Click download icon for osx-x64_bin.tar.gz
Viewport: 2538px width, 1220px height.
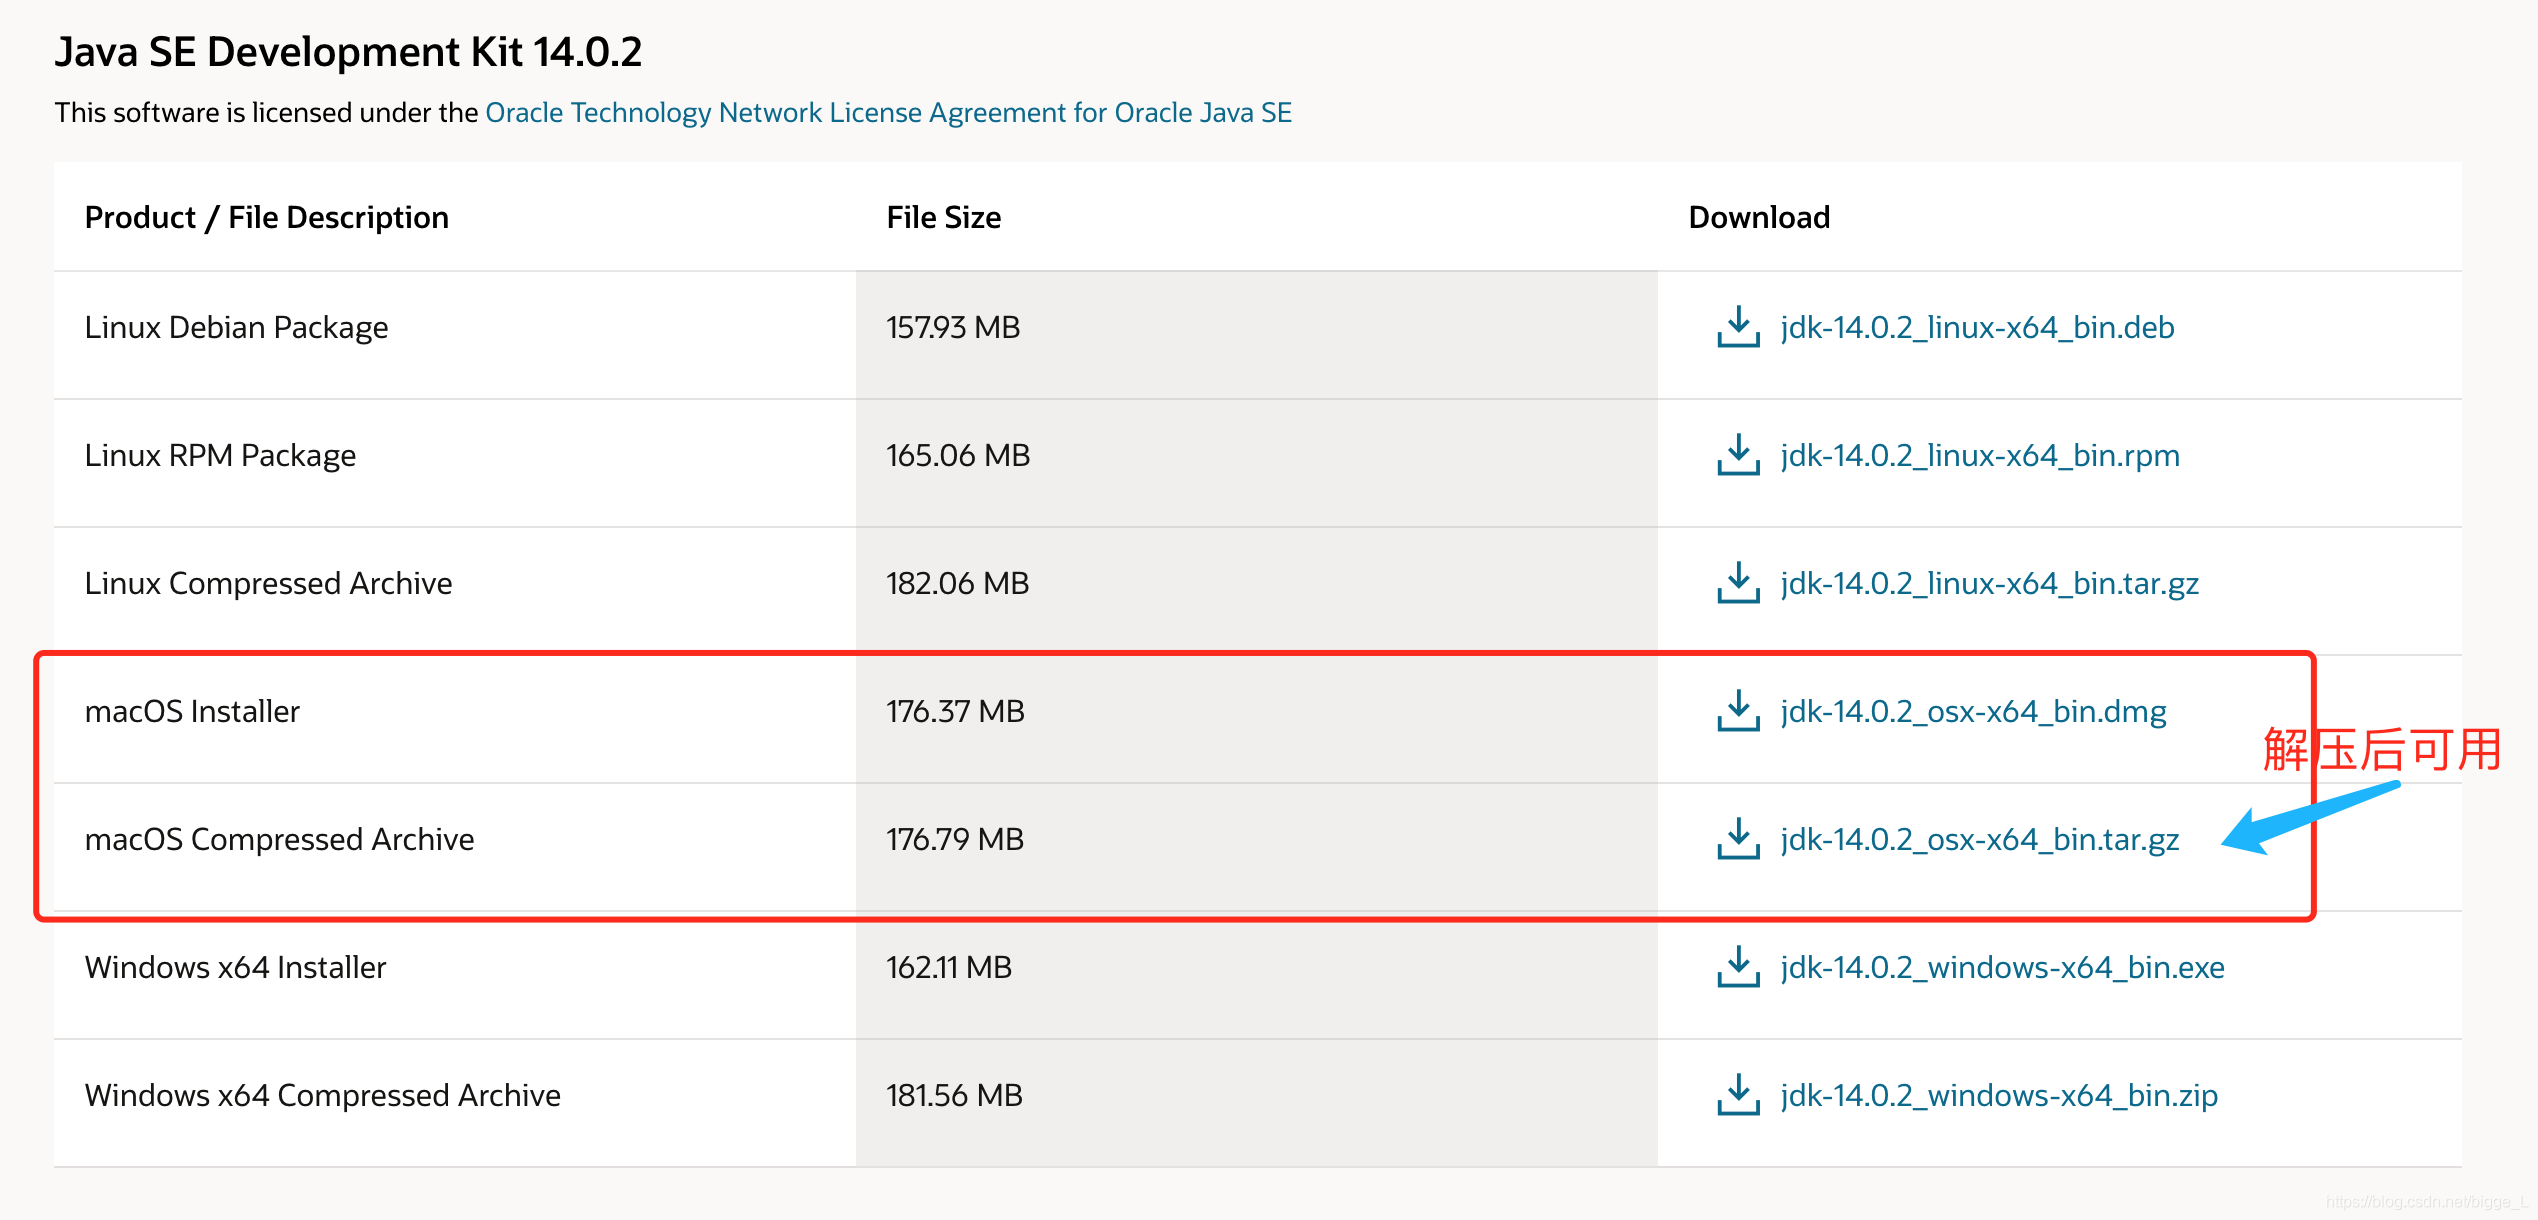pyautogui.click(x=1738, y=839)
